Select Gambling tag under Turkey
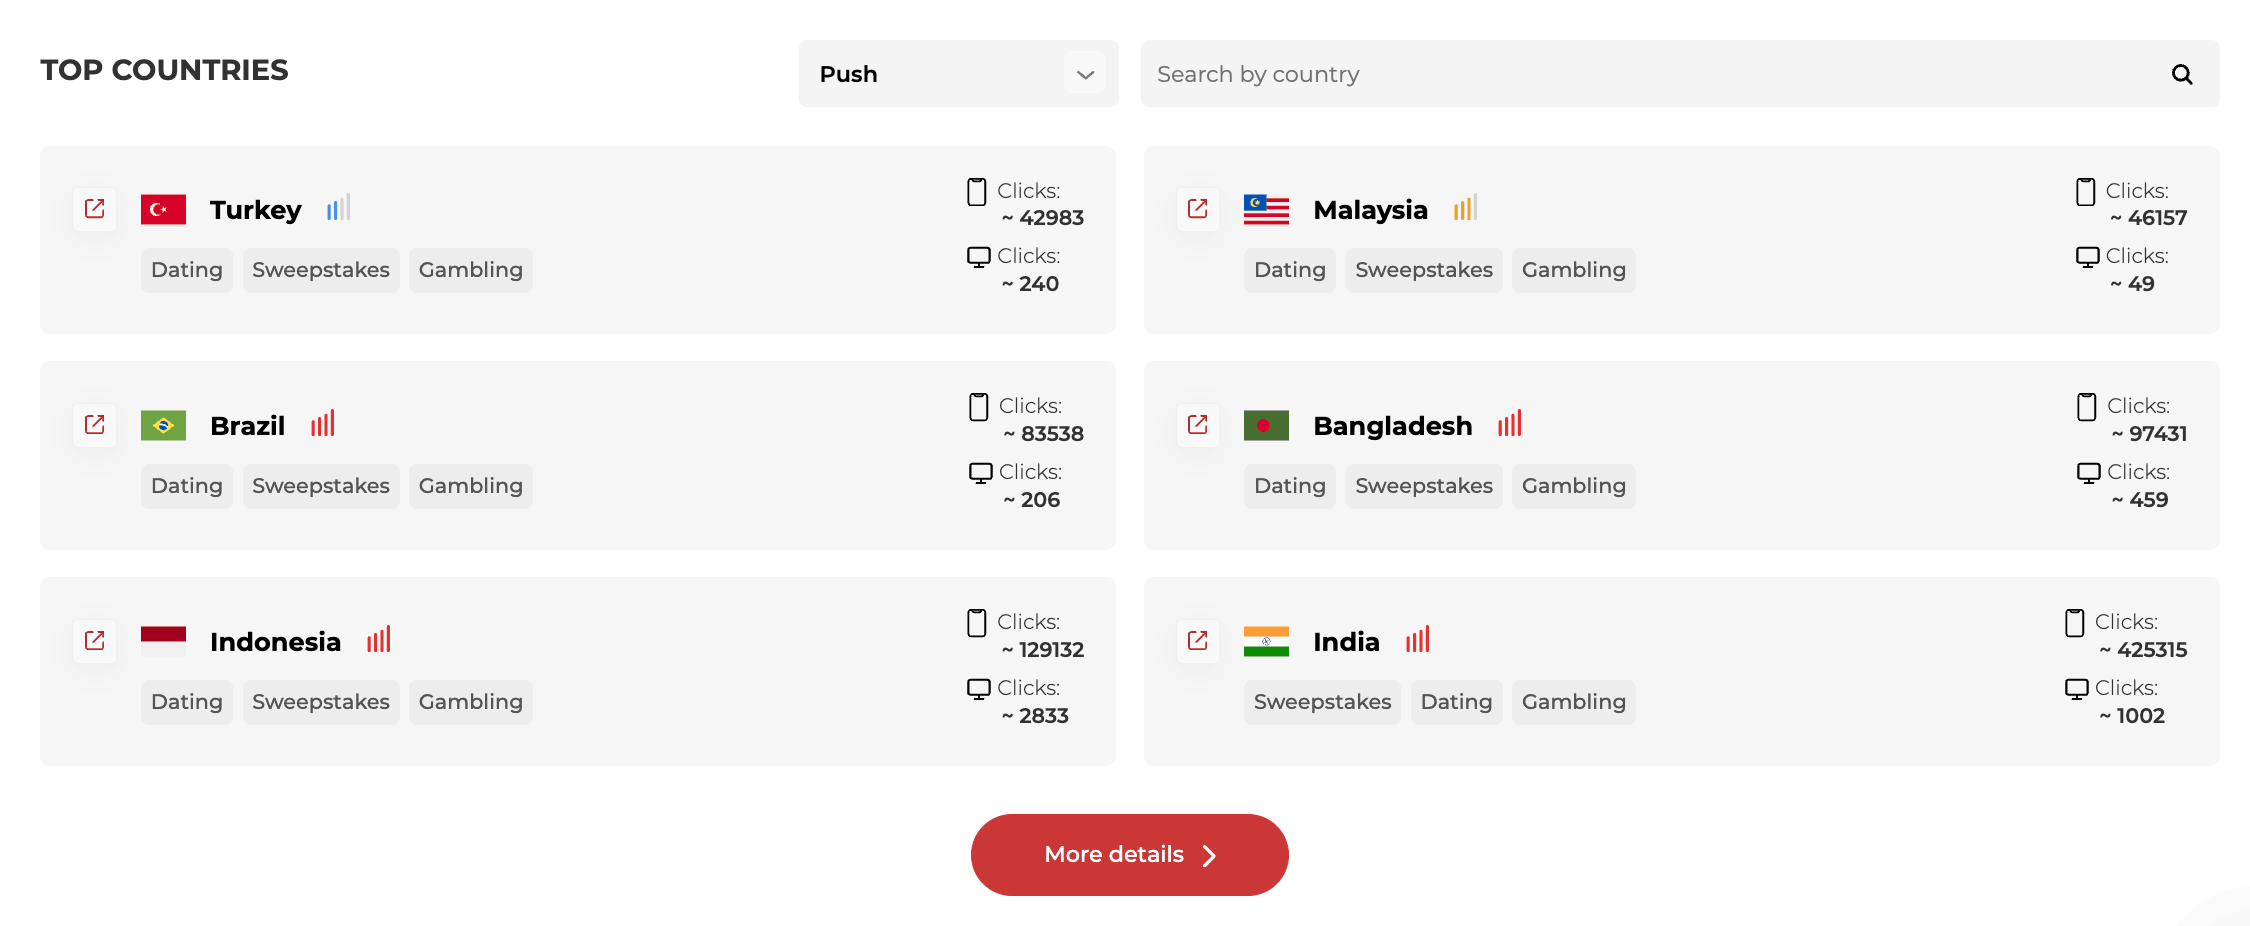Screen dimensions: 2250x926 coord(470,270)
